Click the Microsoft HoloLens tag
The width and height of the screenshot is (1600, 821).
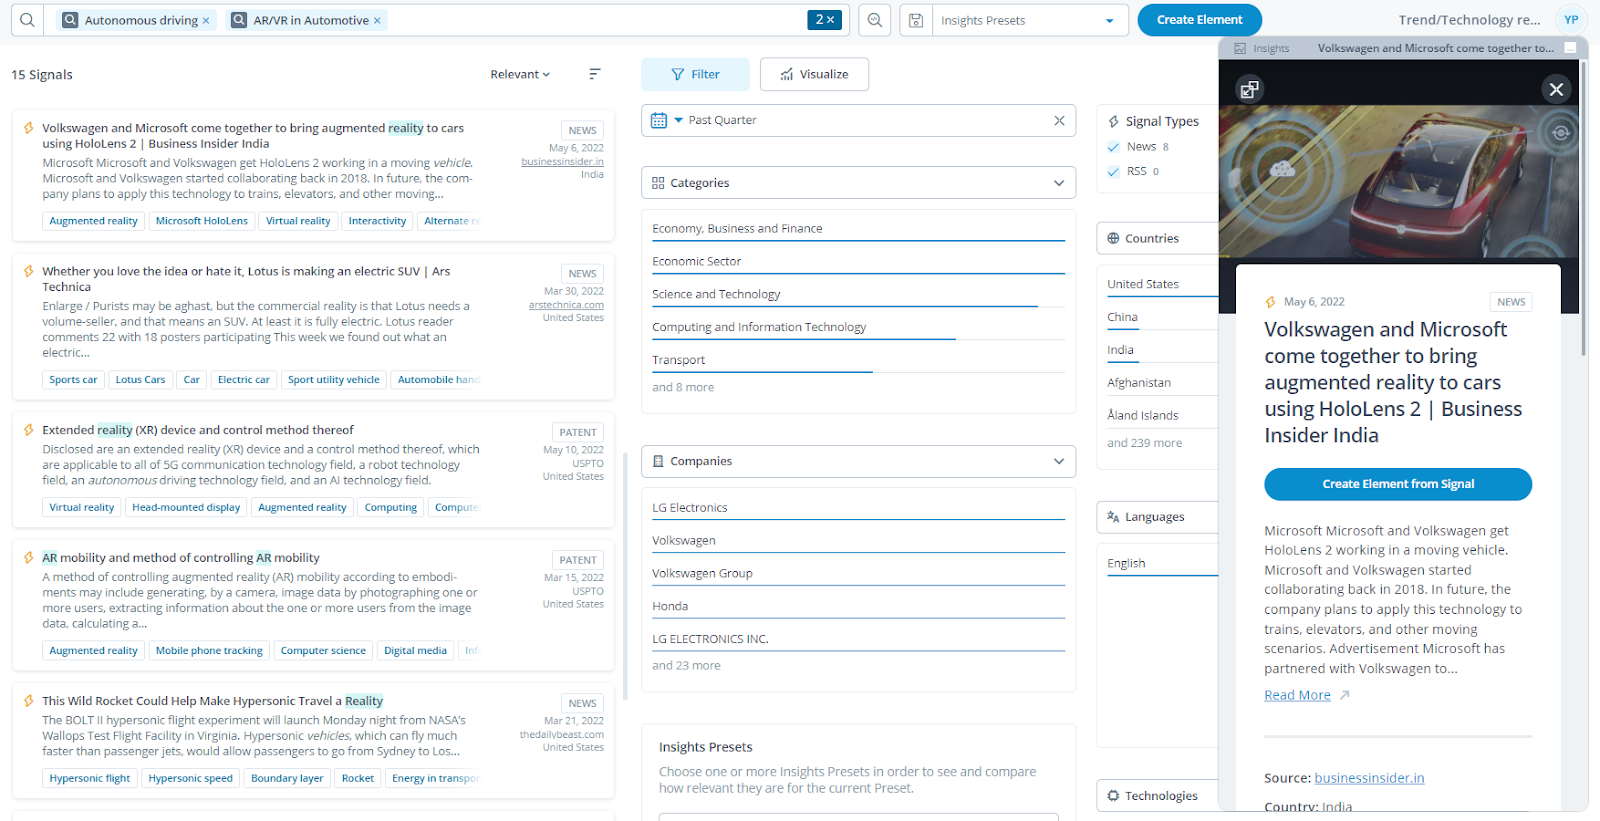[x=201, y=221]
